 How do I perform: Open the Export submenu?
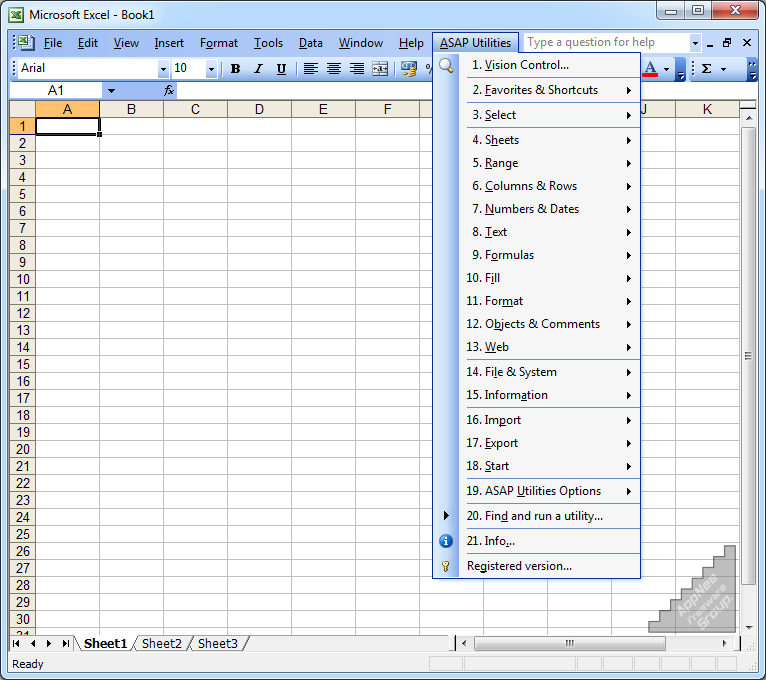click(550, 443)
